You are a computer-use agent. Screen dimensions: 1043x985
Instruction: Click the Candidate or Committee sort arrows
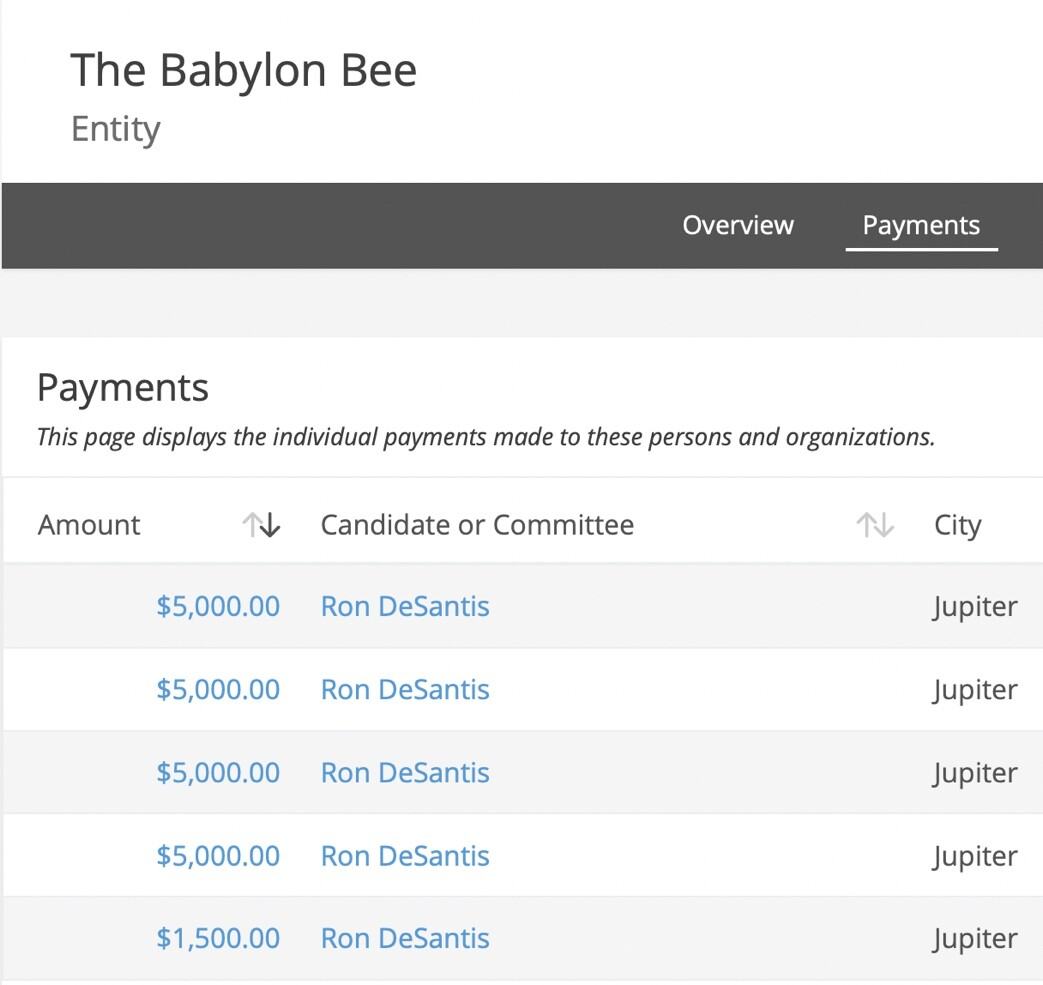coord(875,525)
